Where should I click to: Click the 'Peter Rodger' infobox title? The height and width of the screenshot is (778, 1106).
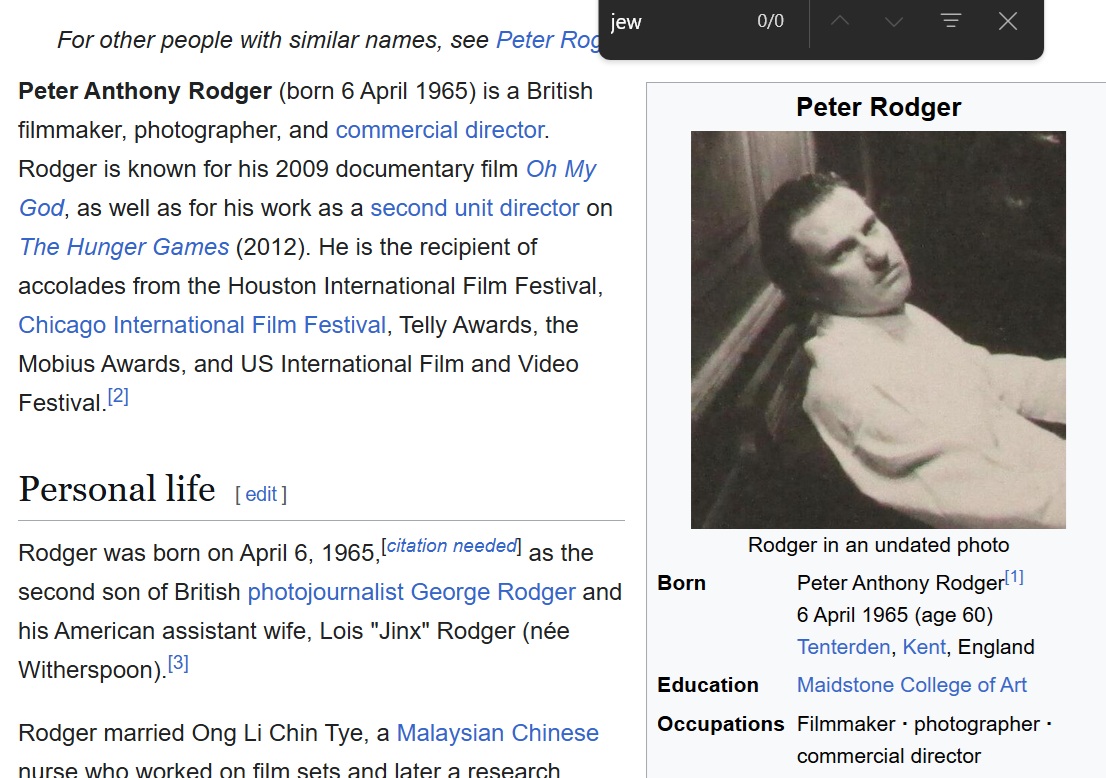878,107
